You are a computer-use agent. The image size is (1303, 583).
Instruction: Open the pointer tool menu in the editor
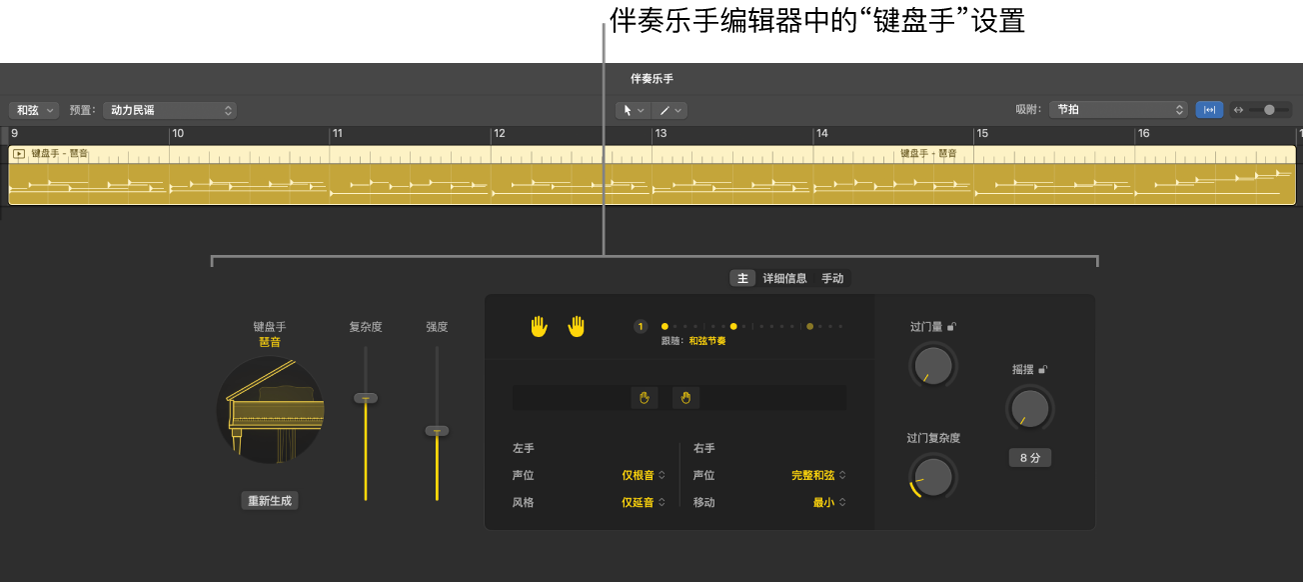point(632,110)
